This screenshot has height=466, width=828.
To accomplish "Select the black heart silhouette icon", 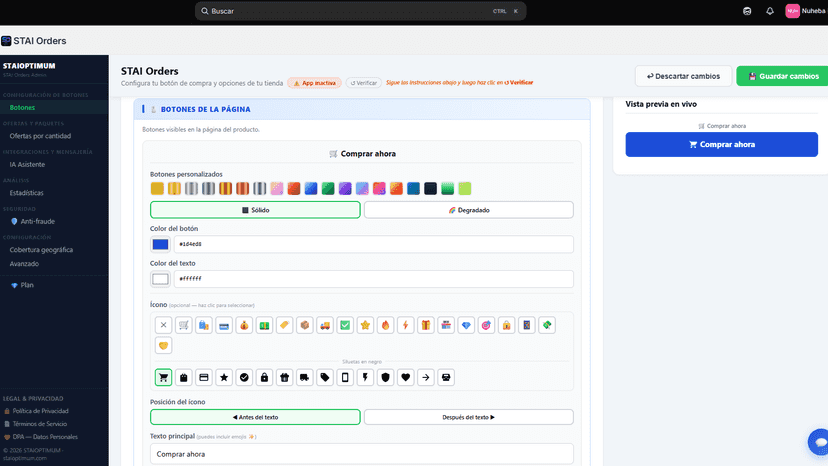I will (x=406, y=377).
